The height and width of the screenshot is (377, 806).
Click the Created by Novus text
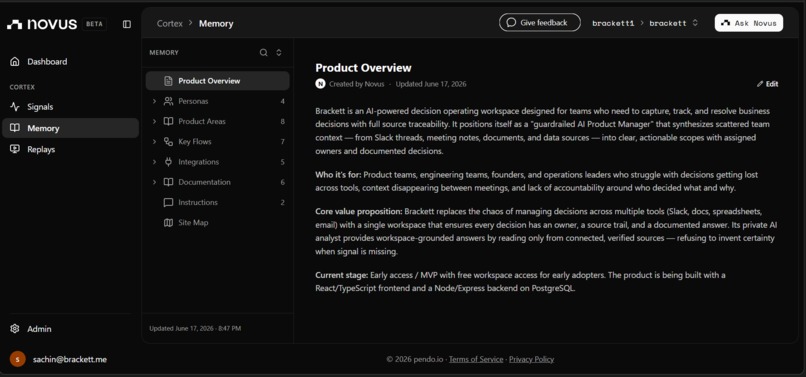[357, 84]
